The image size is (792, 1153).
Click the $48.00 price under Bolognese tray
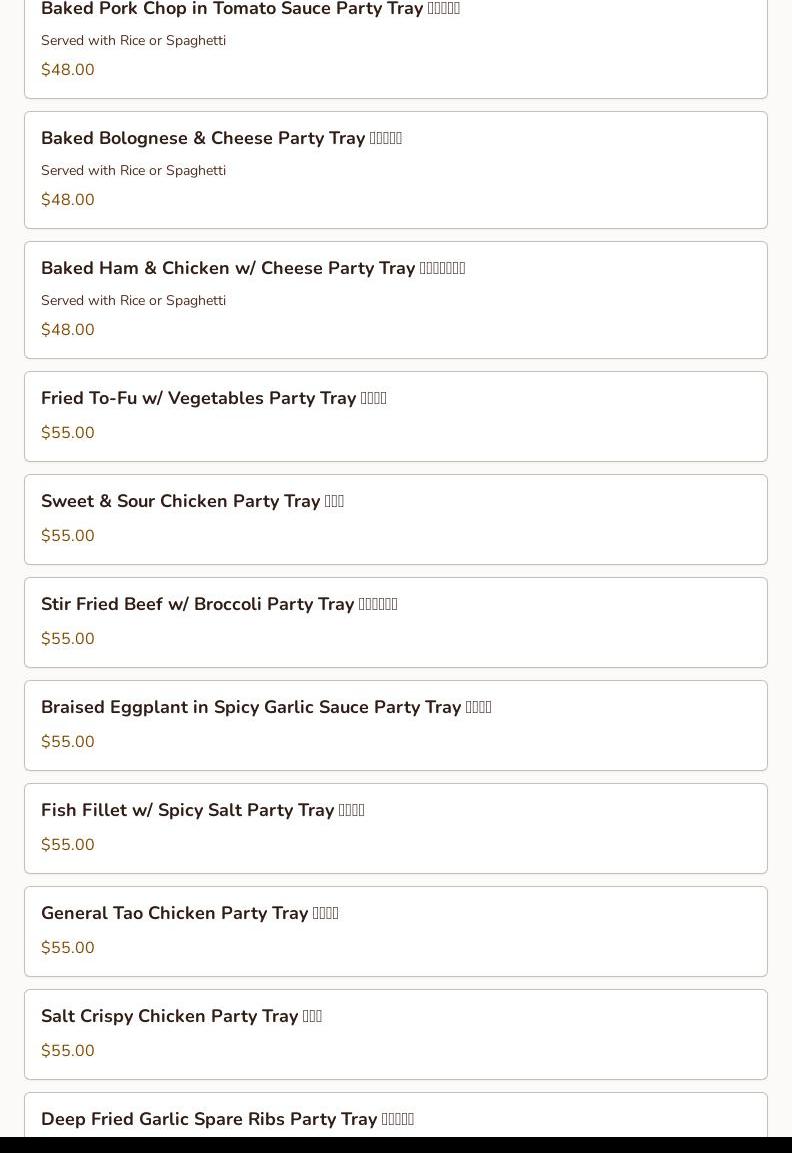tap(68, 200)
